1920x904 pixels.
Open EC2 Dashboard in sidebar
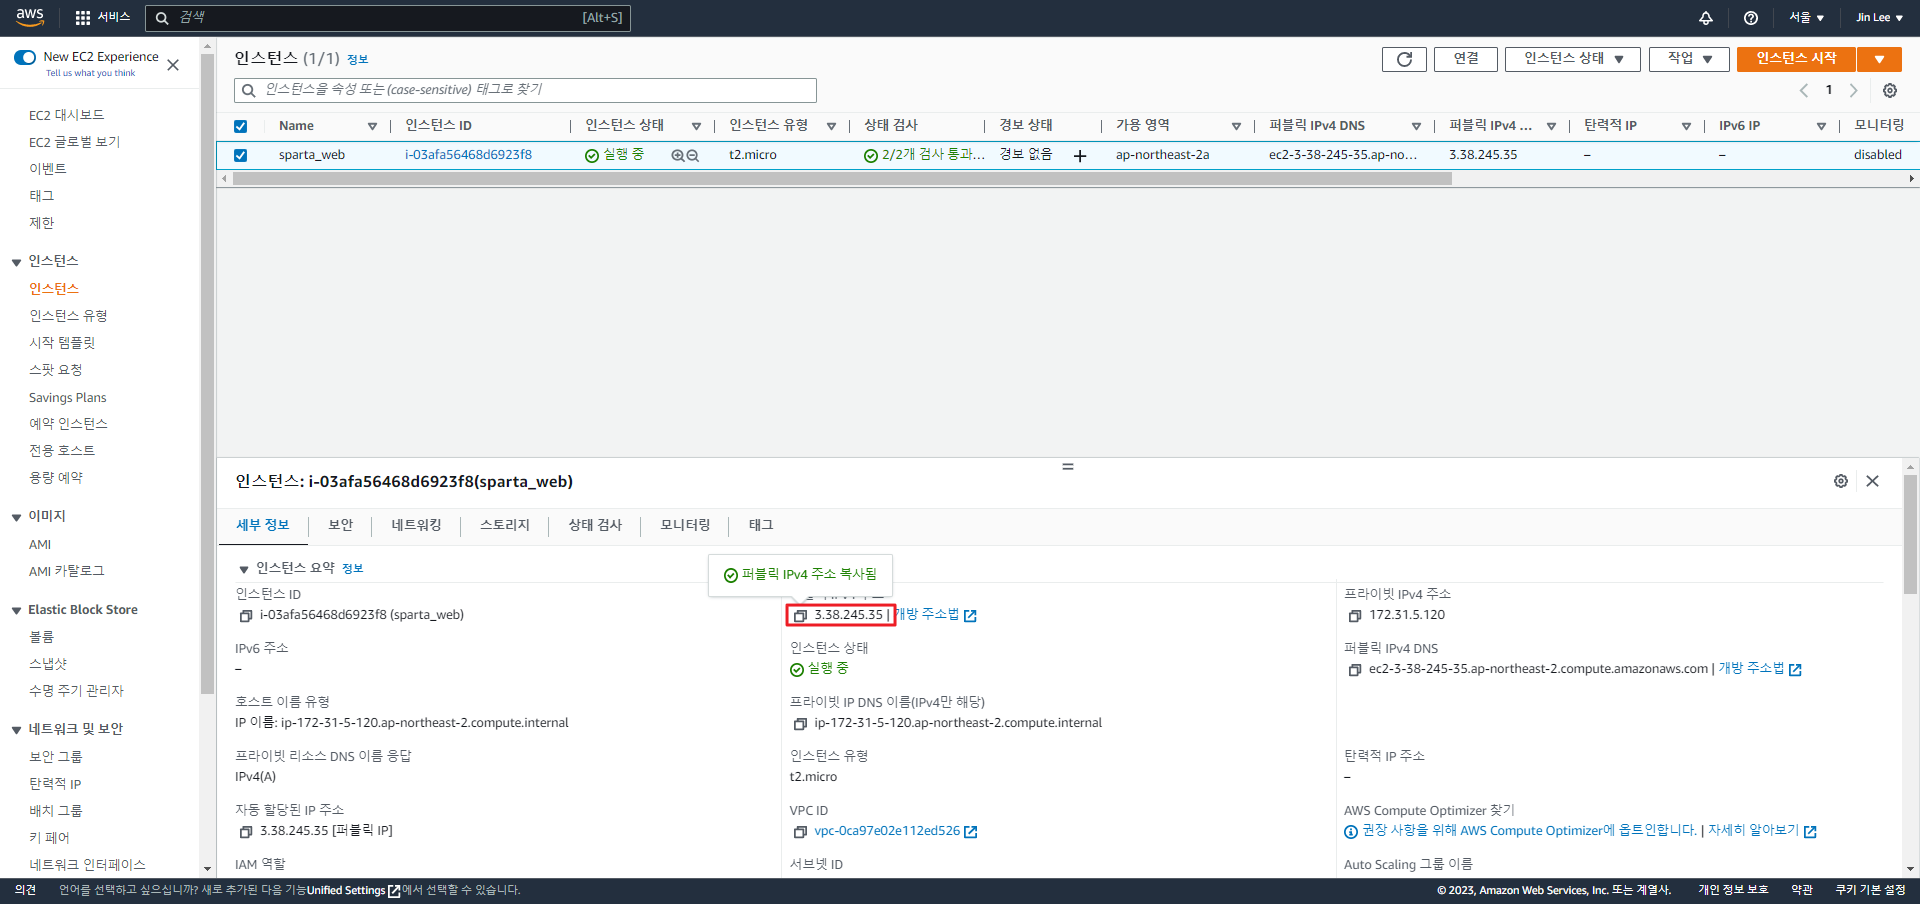[66, 116]
